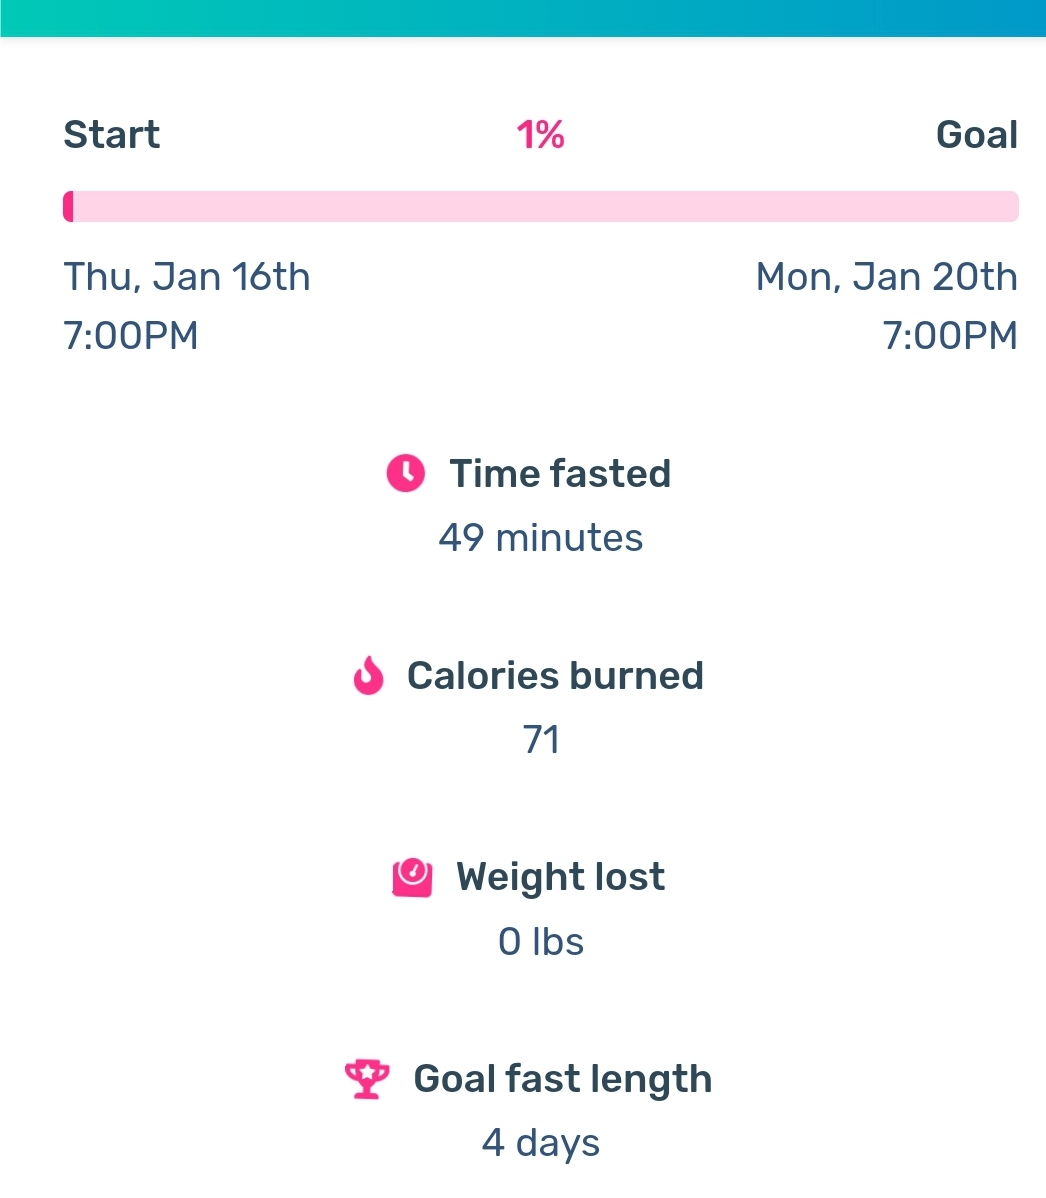The height and width of the screenshot is (1198, 1046).
Task: Click the 1% progress percentage
Action: (541, 135)
